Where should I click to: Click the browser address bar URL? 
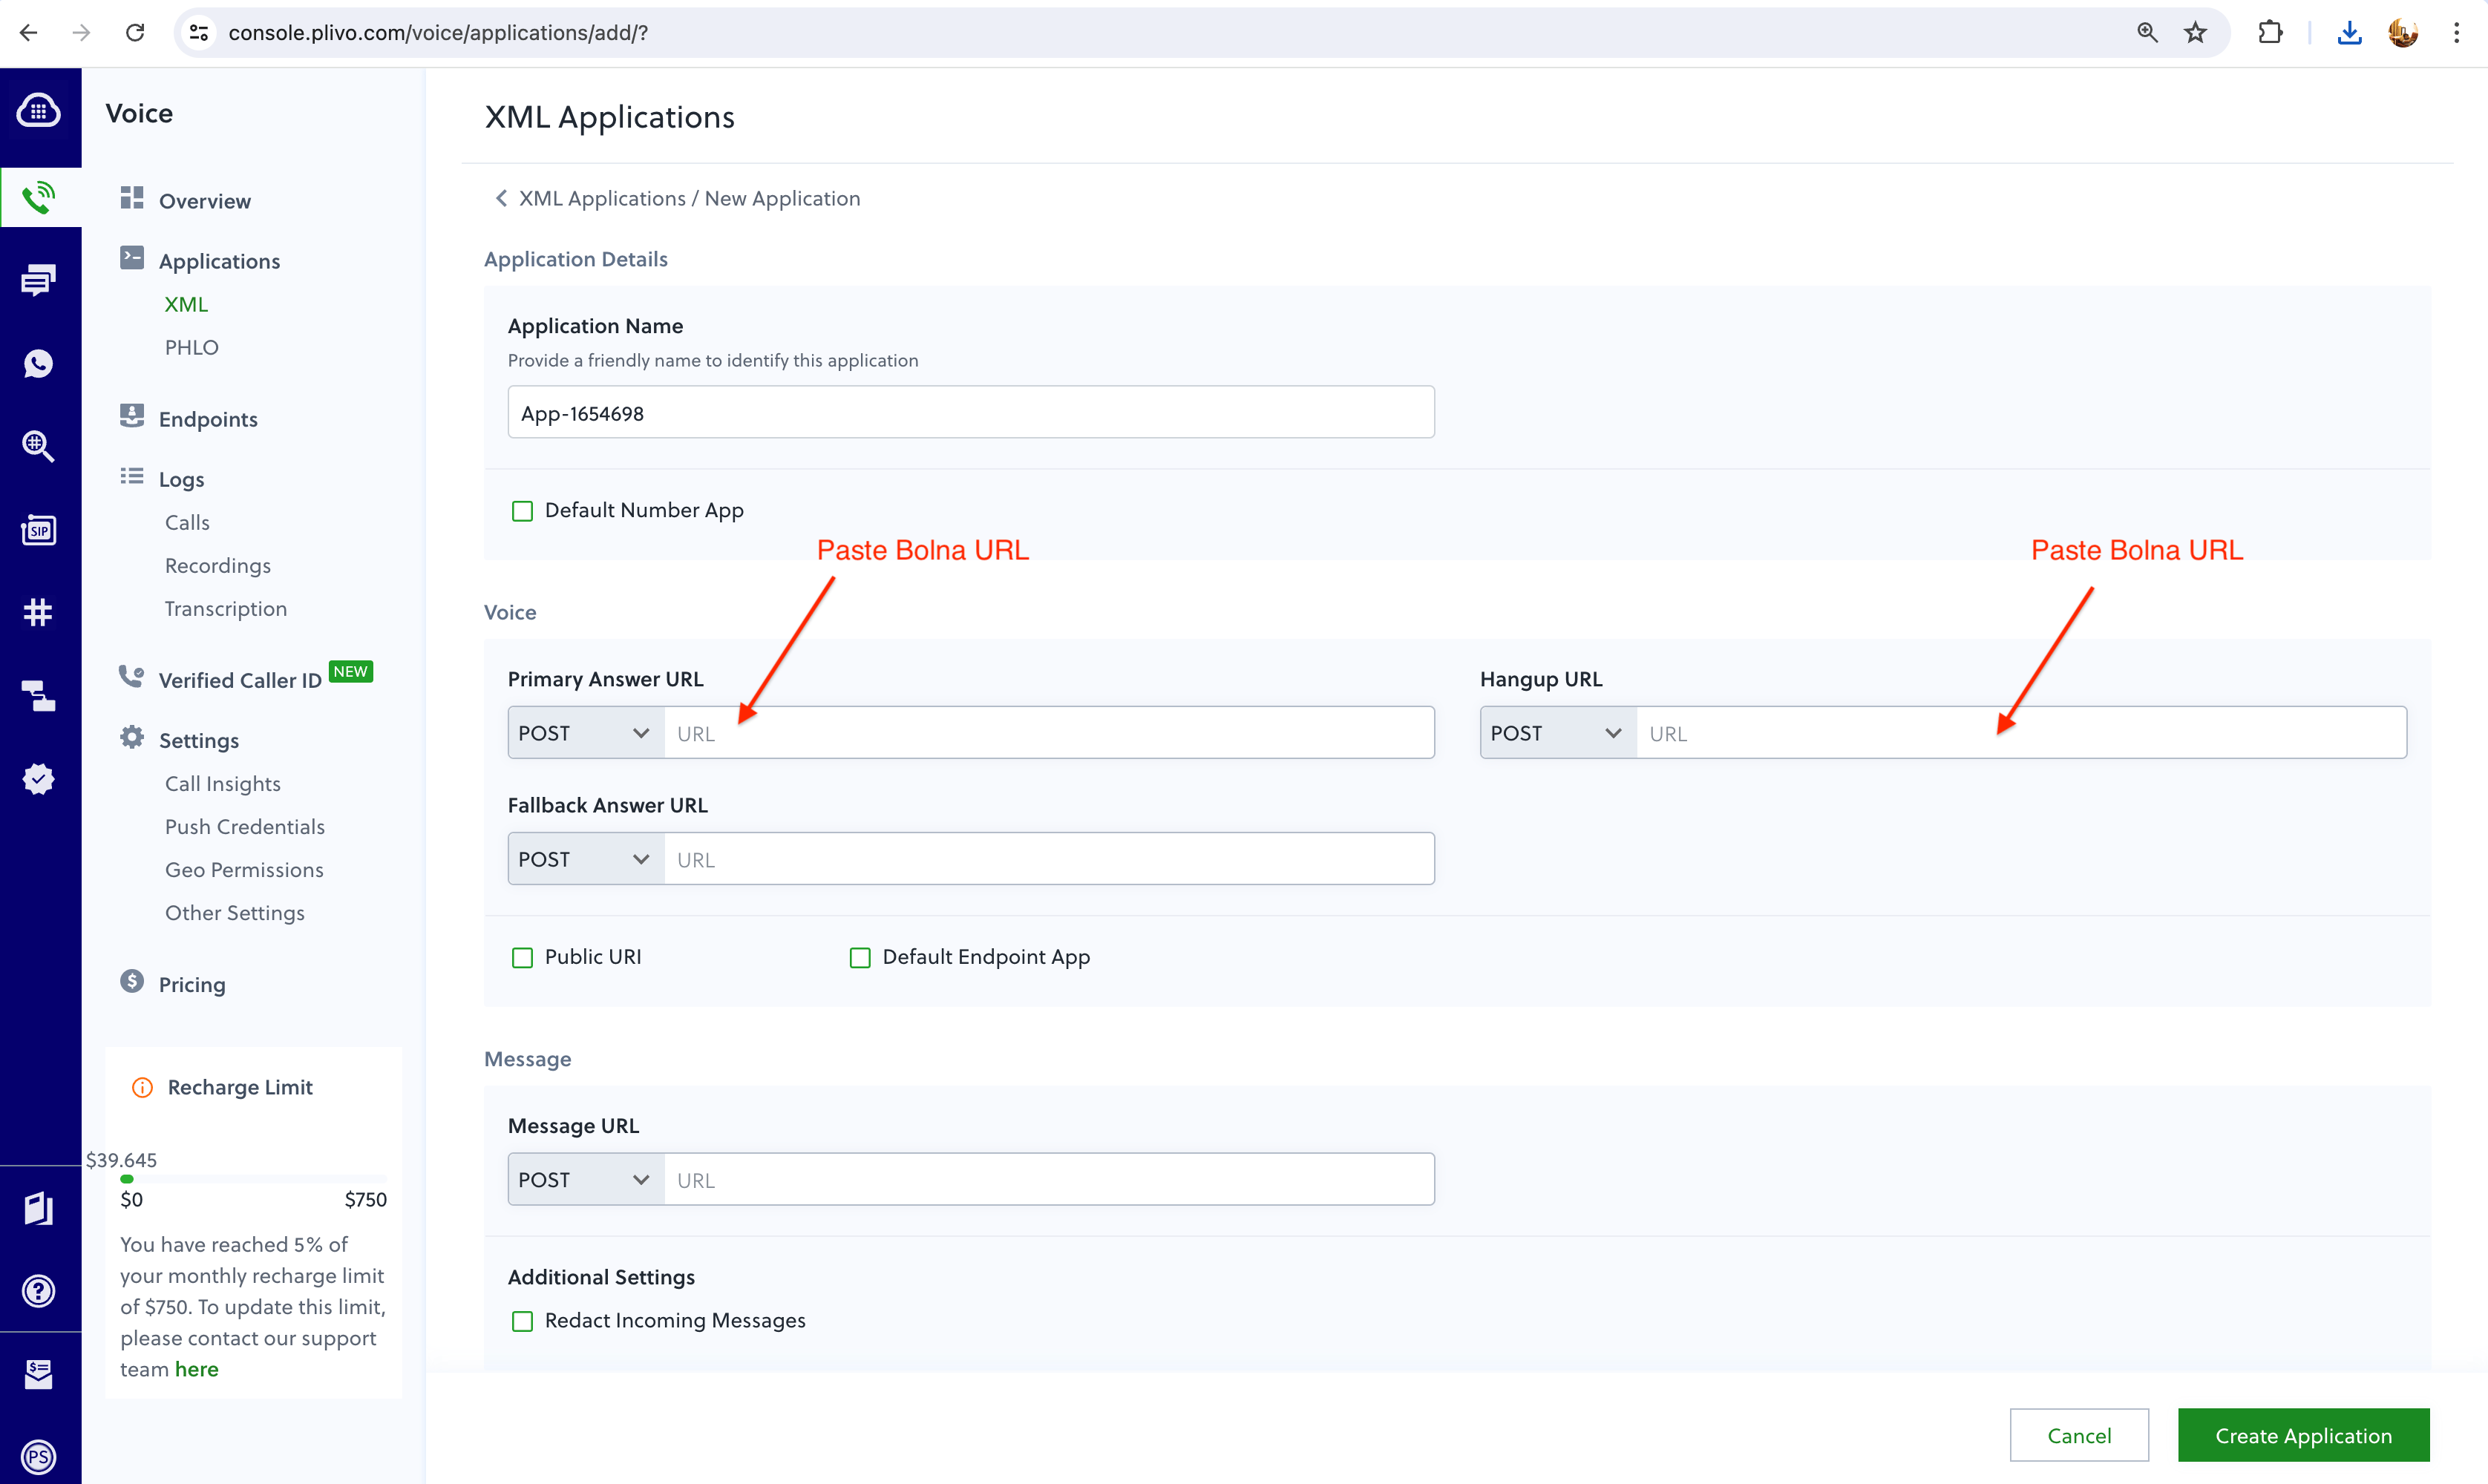point(438,32)
